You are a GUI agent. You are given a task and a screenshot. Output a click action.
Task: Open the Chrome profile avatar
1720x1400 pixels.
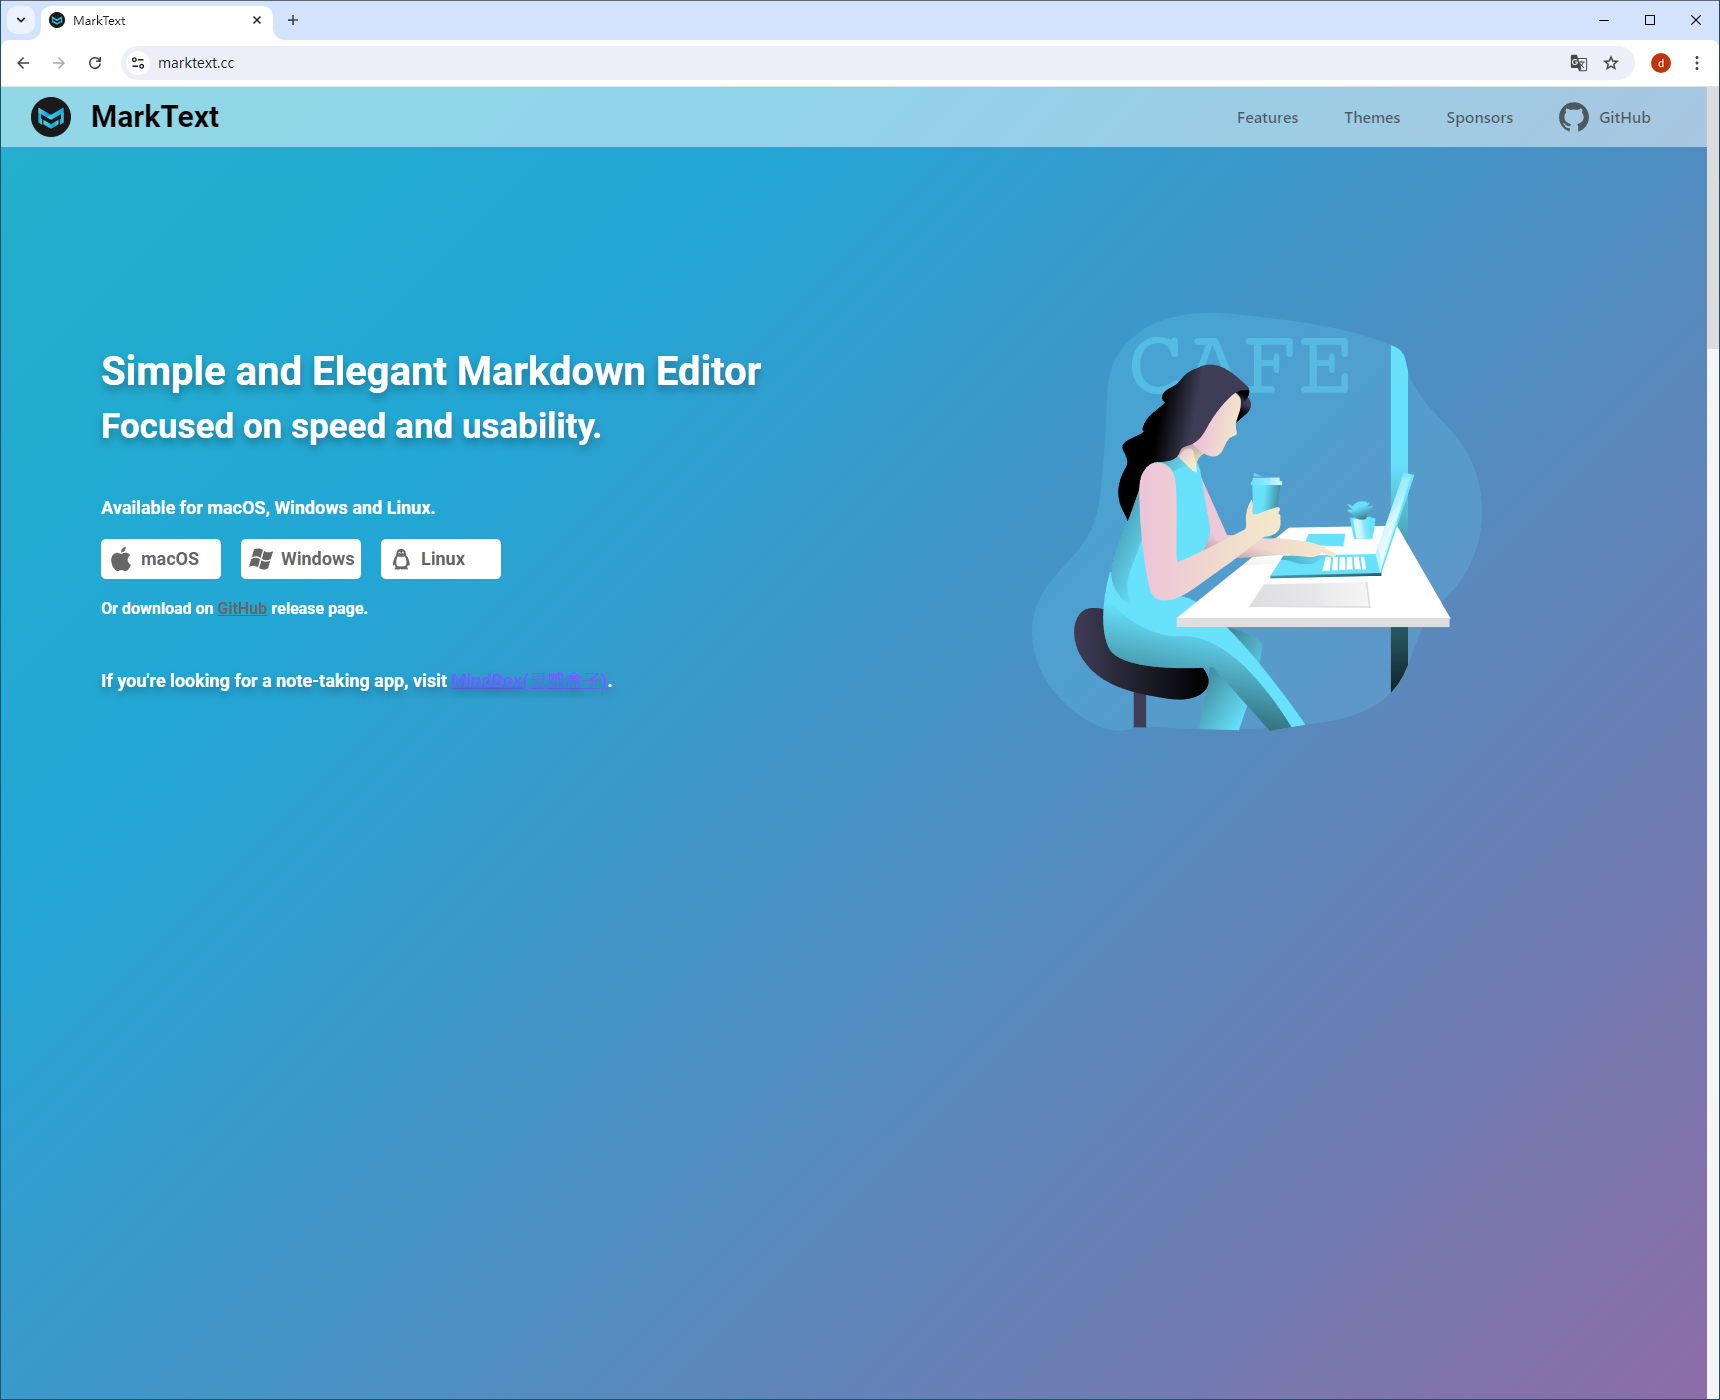1661,63
